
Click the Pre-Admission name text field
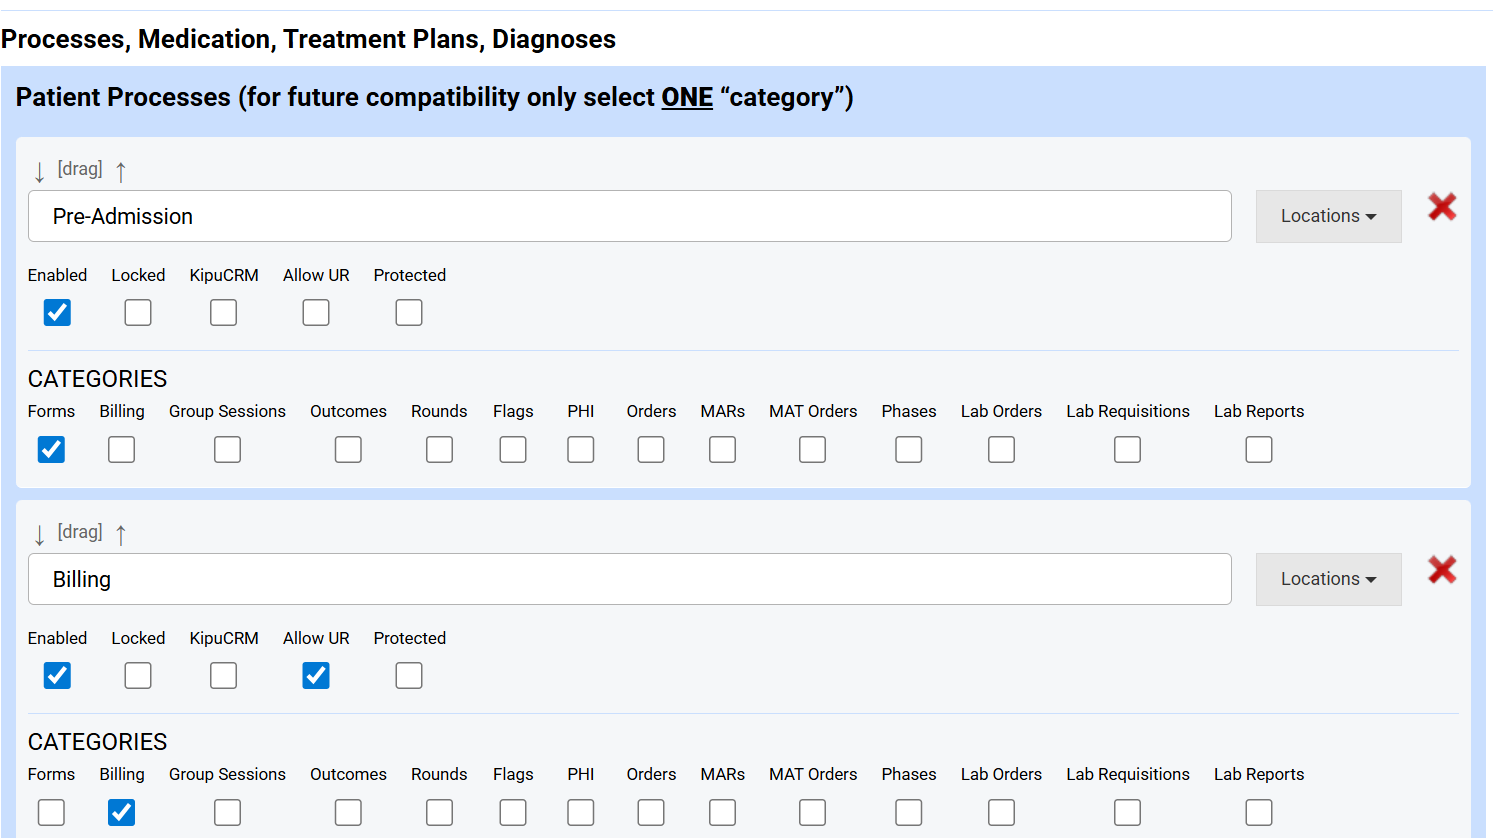pos(629,216)
